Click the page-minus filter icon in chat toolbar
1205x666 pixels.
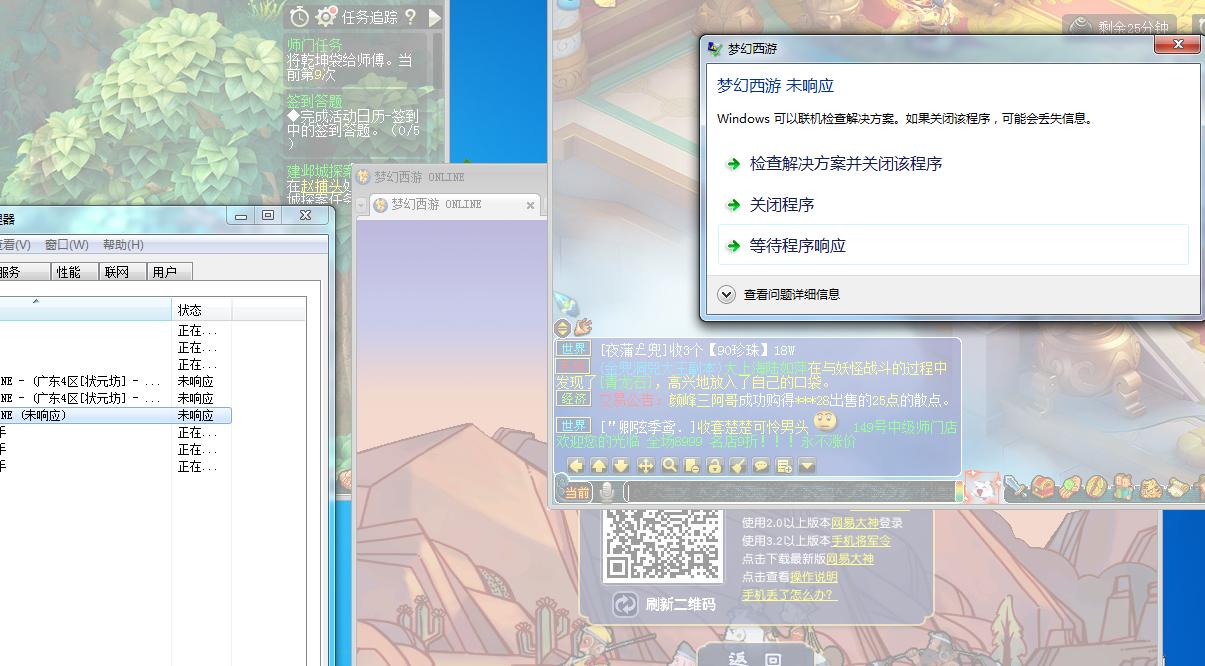691,465
